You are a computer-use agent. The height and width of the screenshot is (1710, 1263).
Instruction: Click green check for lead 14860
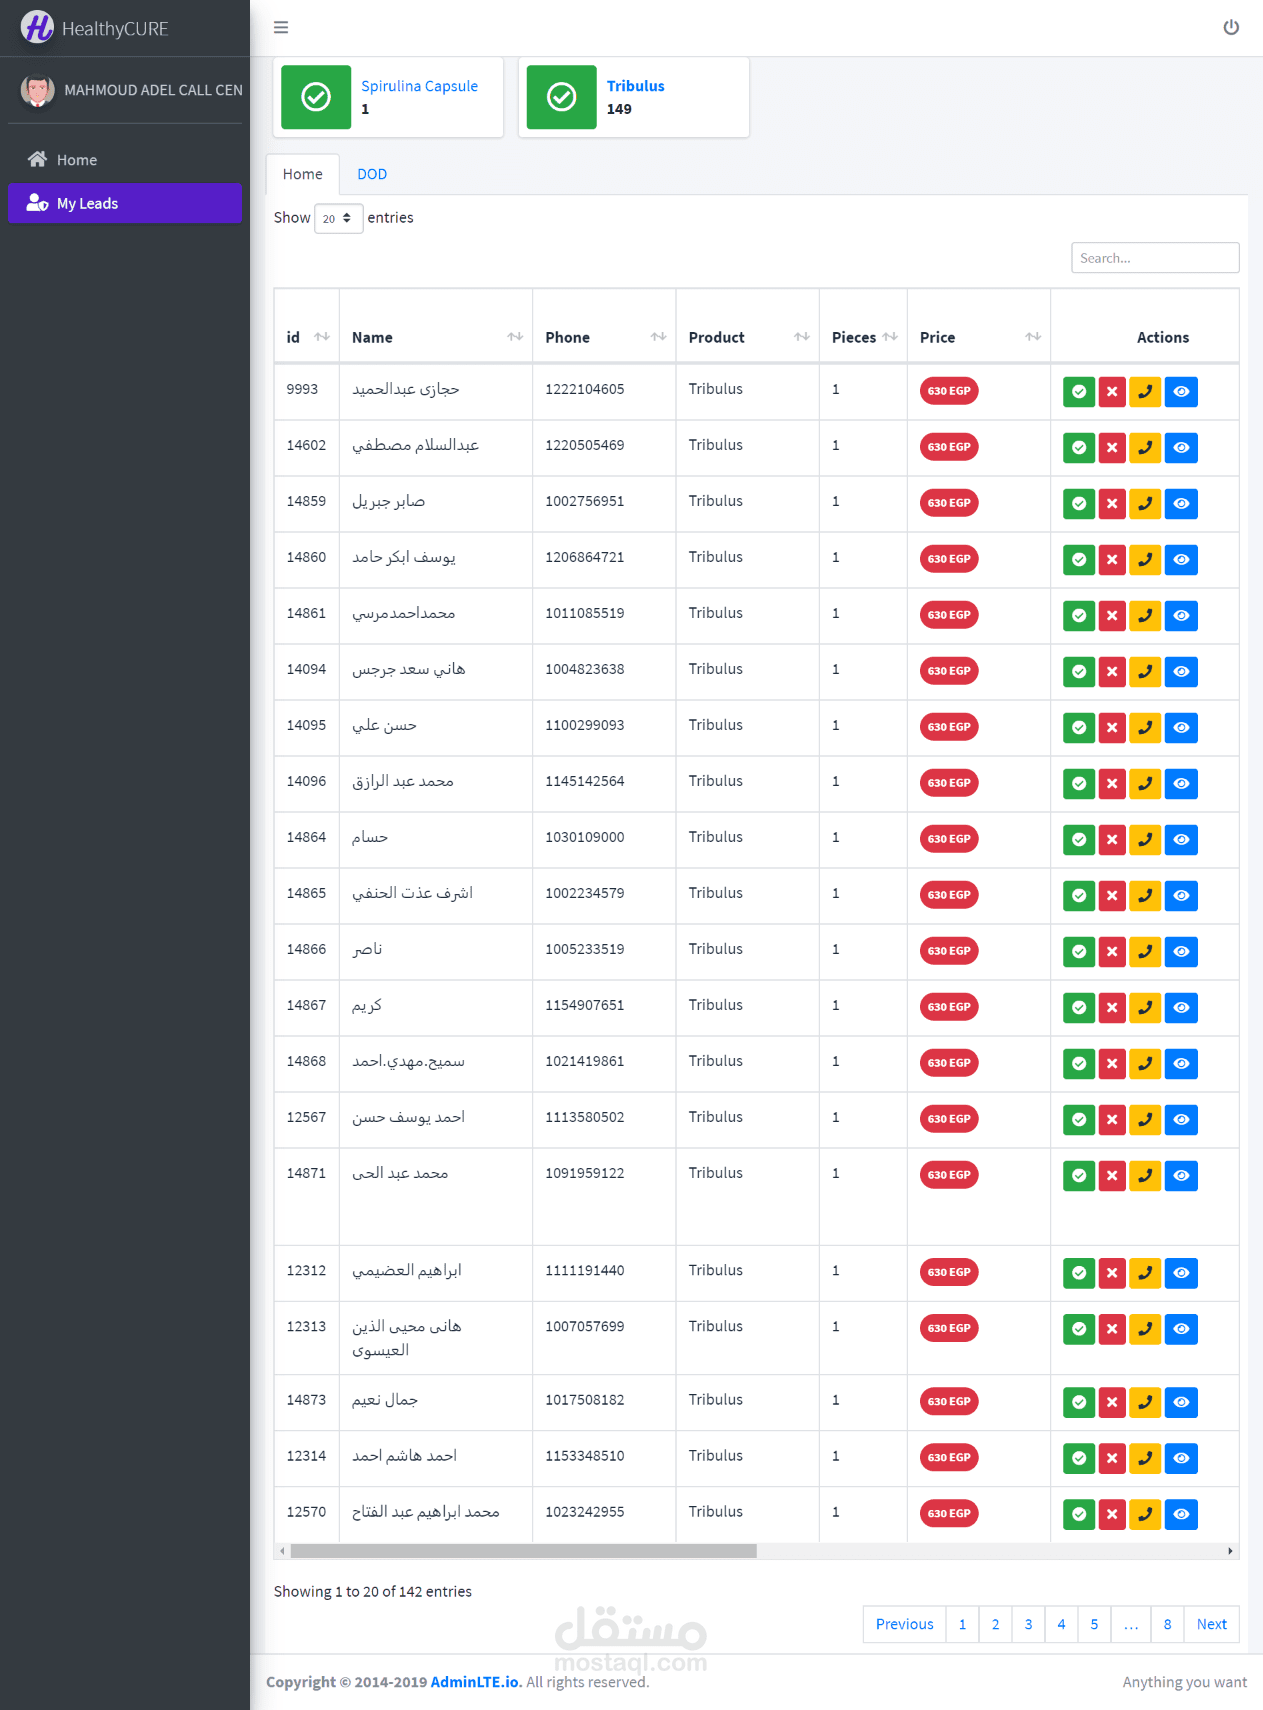coord(1079,559)
